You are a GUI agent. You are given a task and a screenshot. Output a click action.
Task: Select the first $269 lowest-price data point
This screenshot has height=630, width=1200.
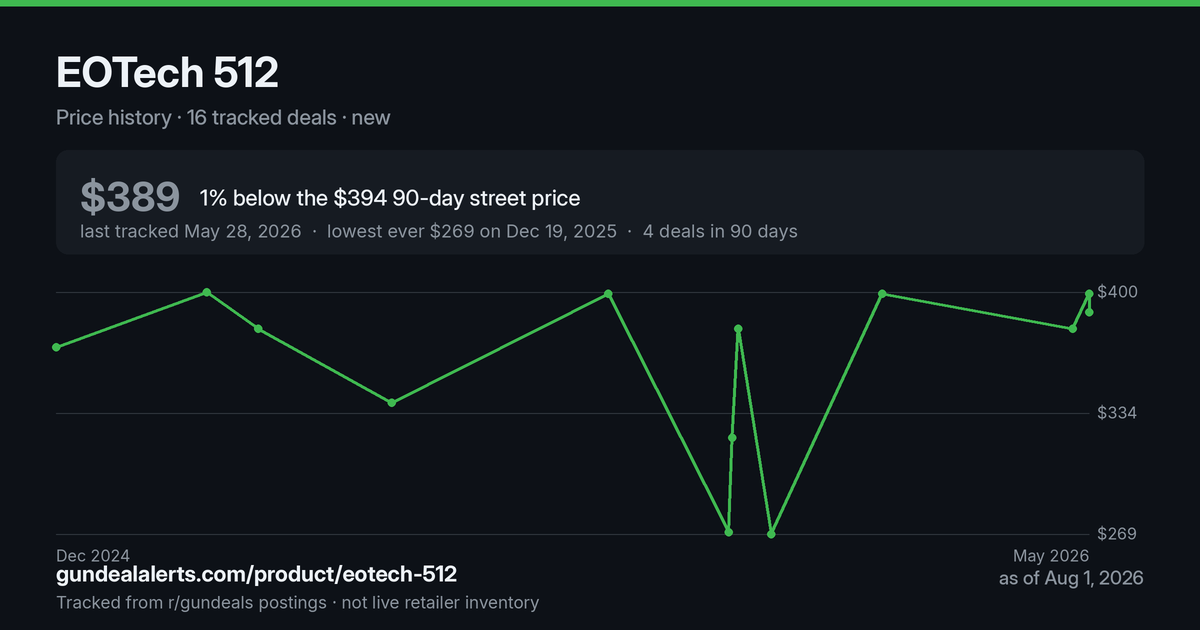(729, 532)
